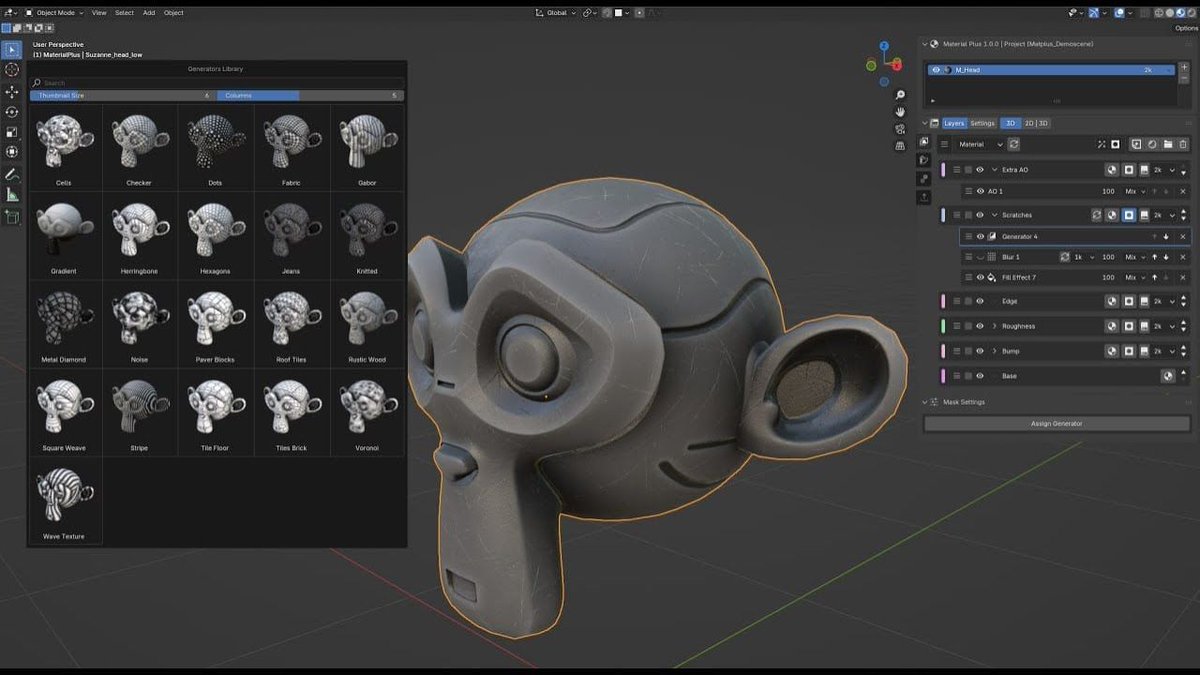This screenshot has height=675, width=1200.
Task: Select the 3D view mode button
Action: (x=1011, y=123)
